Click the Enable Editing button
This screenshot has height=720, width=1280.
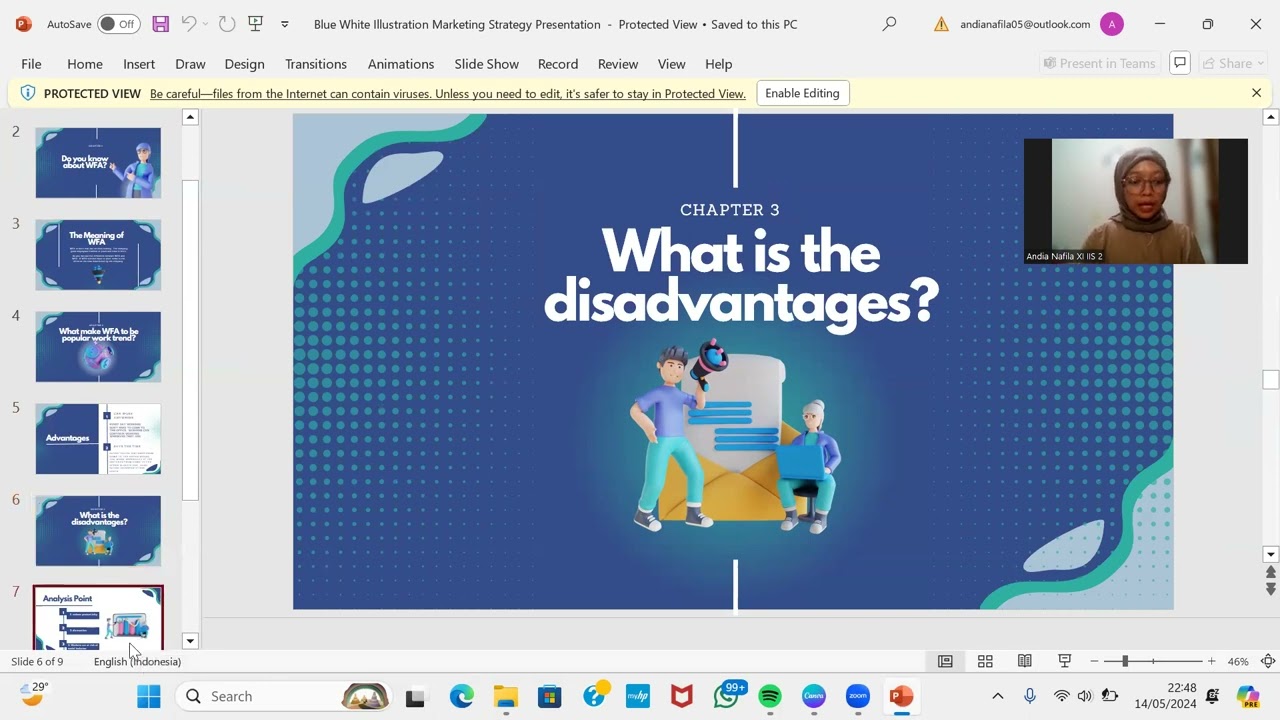802,93
